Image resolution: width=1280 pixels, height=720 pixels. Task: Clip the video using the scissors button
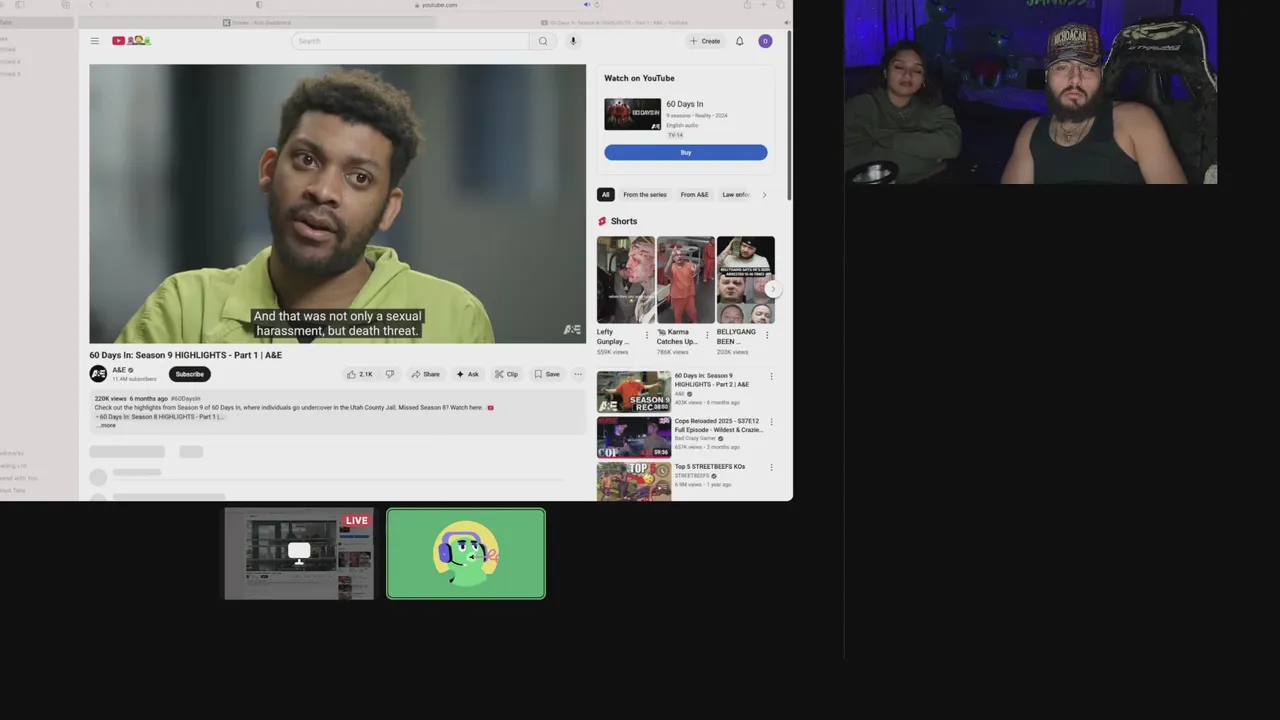[x=506, y=374]
